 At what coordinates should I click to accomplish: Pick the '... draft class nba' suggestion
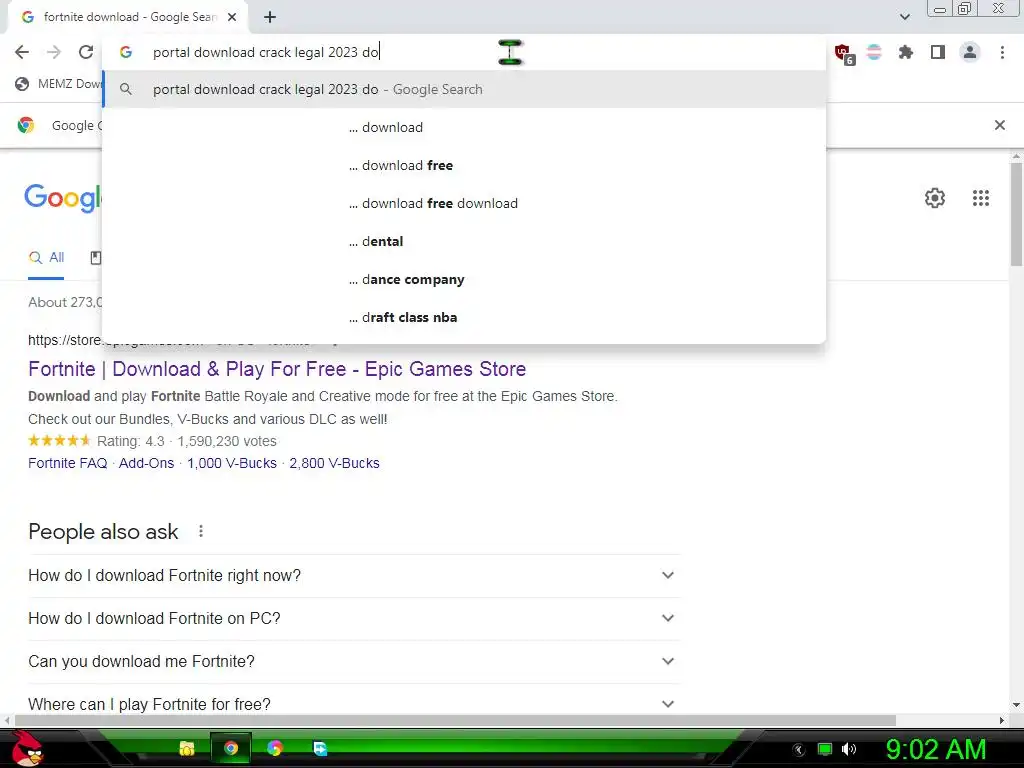tap(464, 317)
